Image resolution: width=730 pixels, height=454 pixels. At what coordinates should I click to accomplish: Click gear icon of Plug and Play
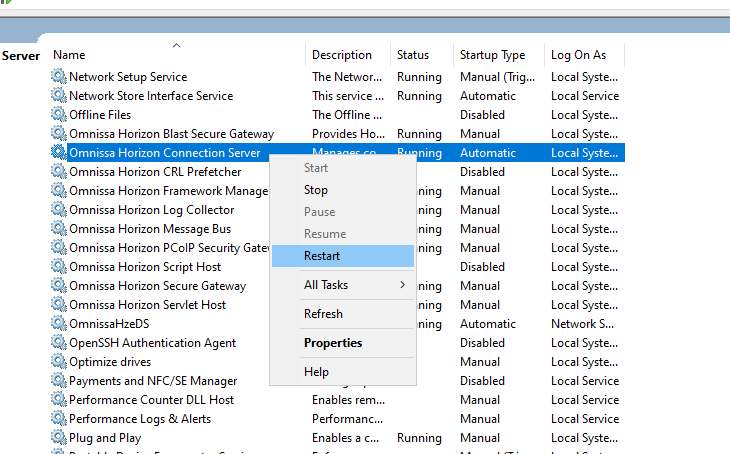pos(59,438)
